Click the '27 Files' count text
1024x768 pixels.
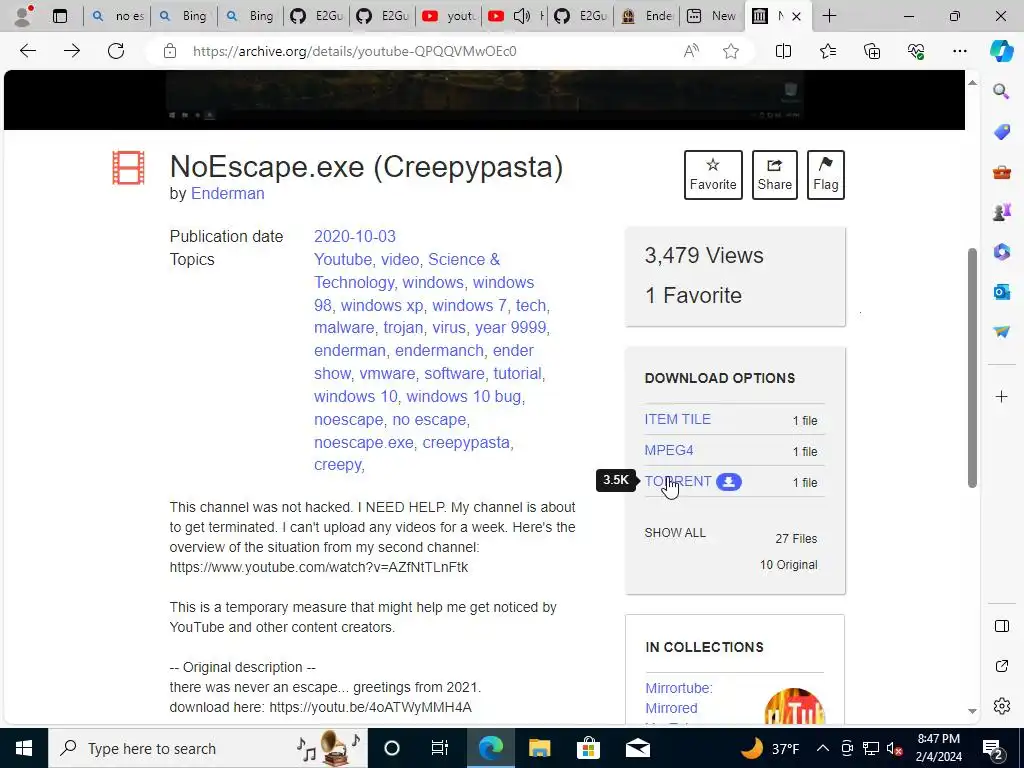point(796,539)
